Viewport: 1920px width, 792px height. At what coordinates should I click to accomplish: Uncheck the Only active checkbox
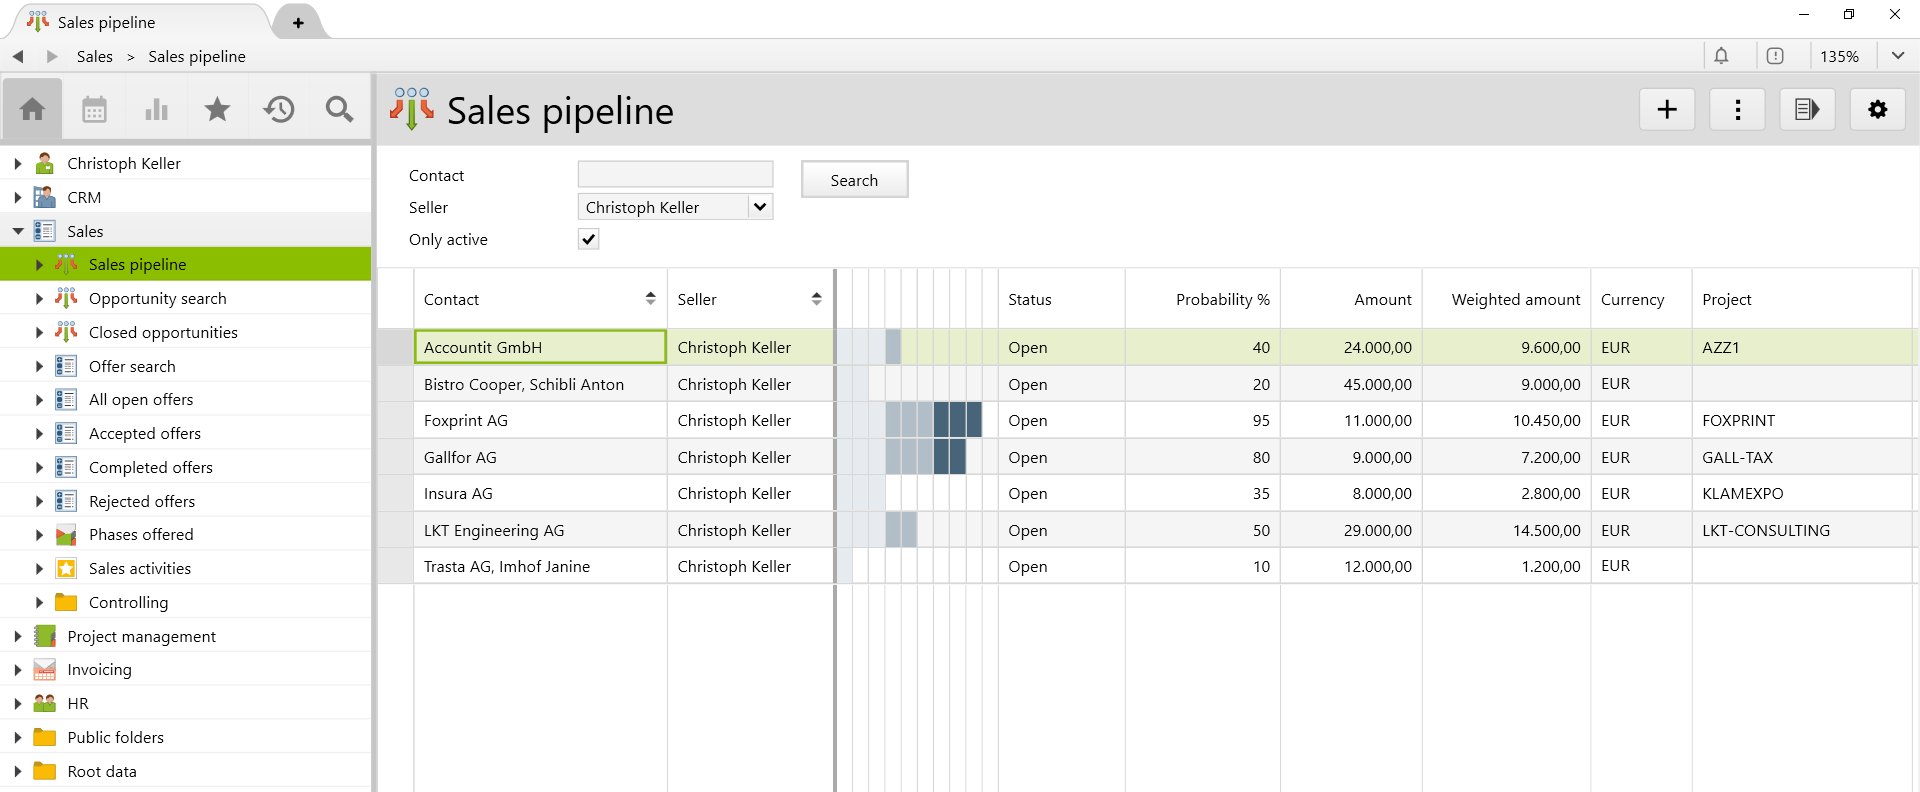(x=588, y=239)
